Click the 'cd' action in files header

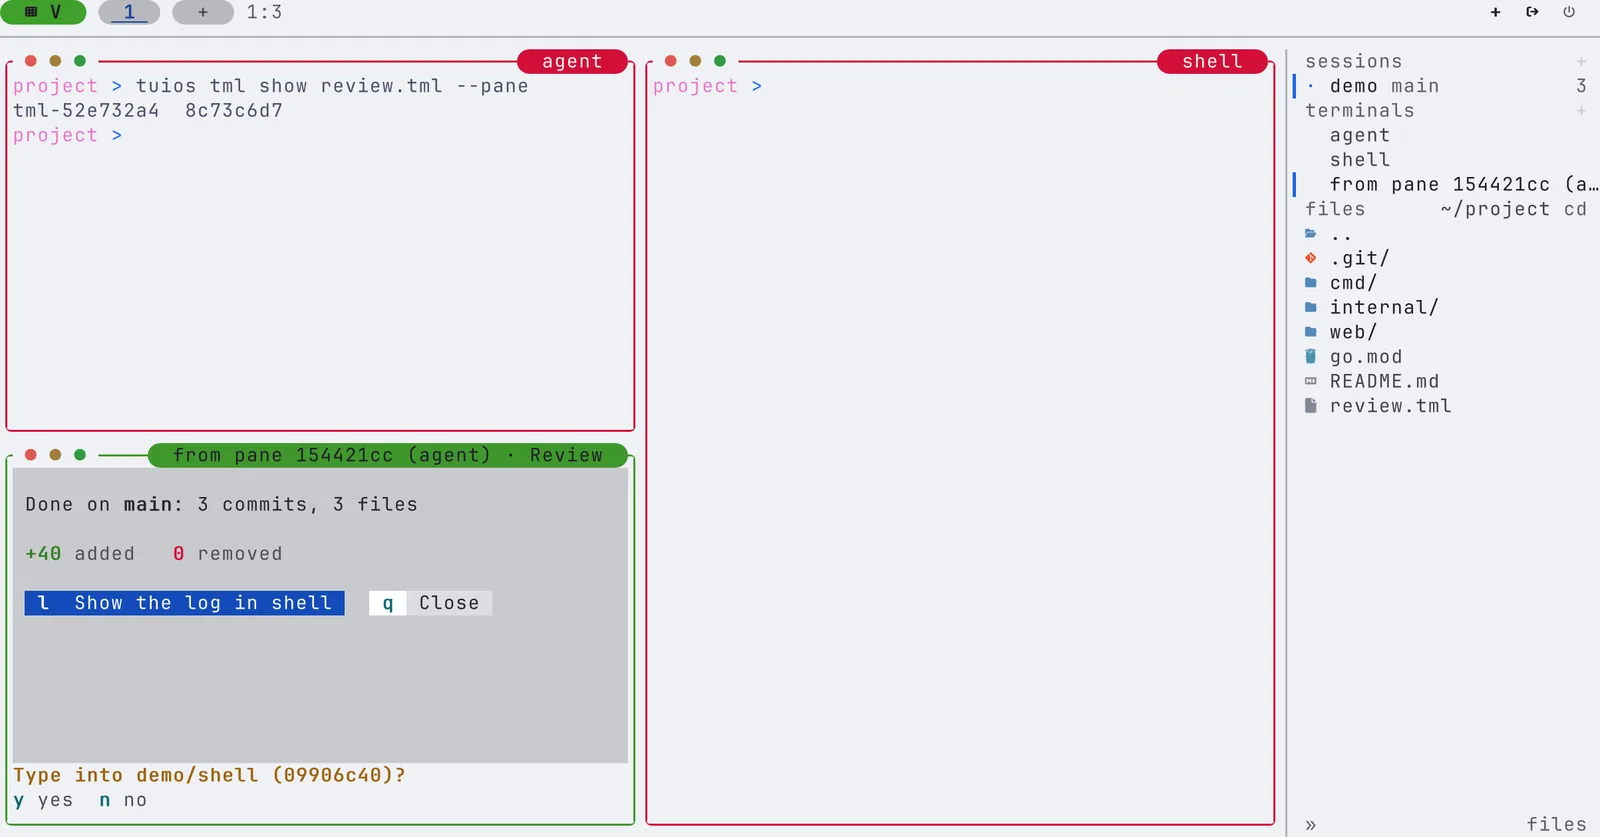(1575, 209)
